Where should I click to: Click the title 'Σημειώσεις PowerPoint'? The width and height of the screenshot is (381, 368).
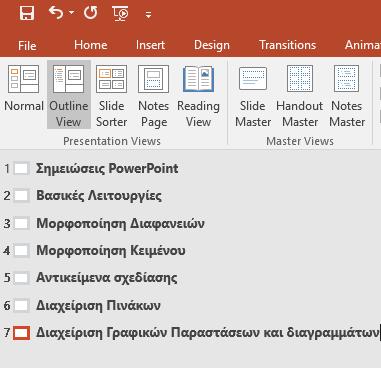click(107, 168)
